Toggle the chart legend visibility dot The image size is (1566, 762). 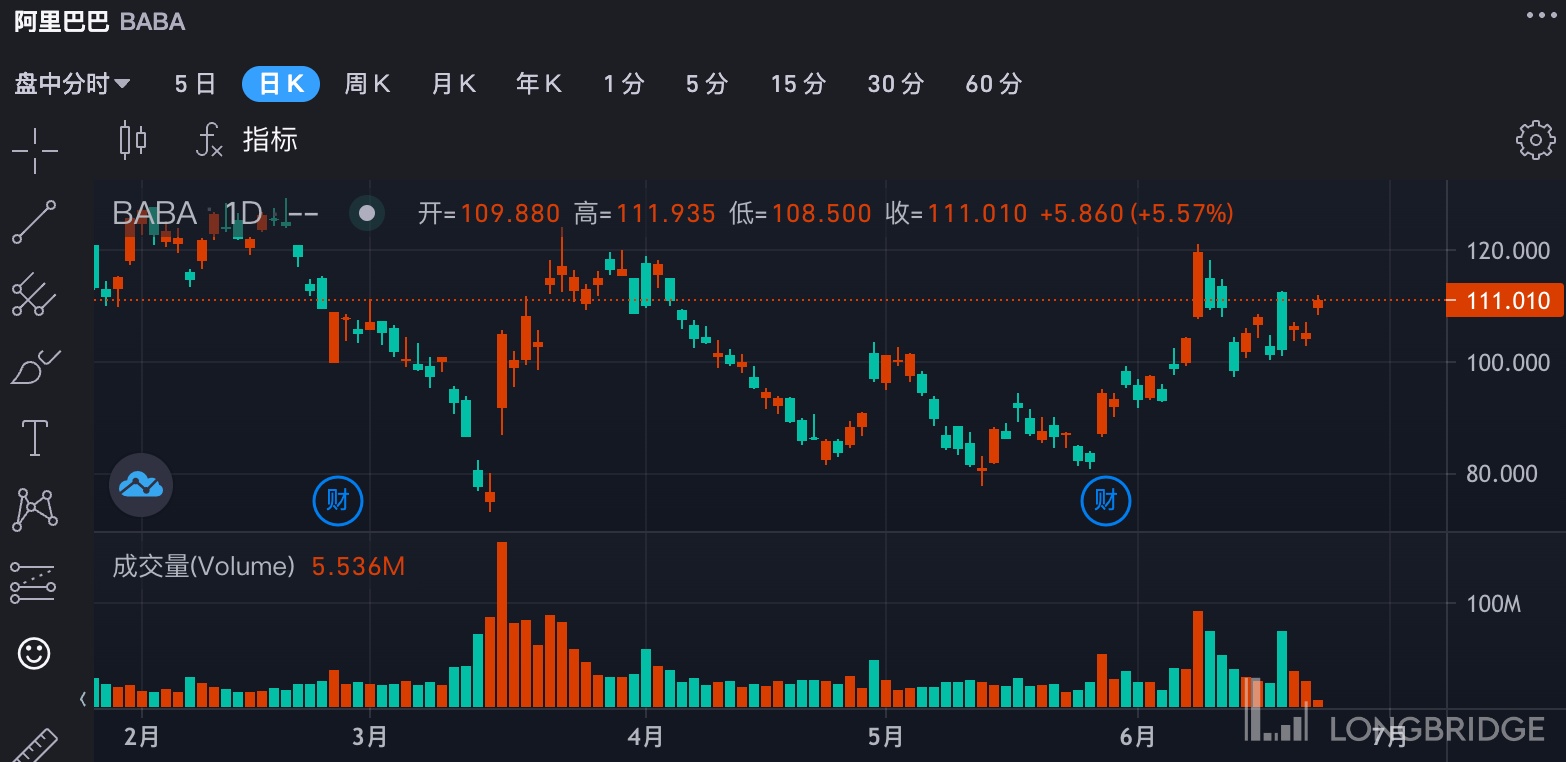coord(367,213)
